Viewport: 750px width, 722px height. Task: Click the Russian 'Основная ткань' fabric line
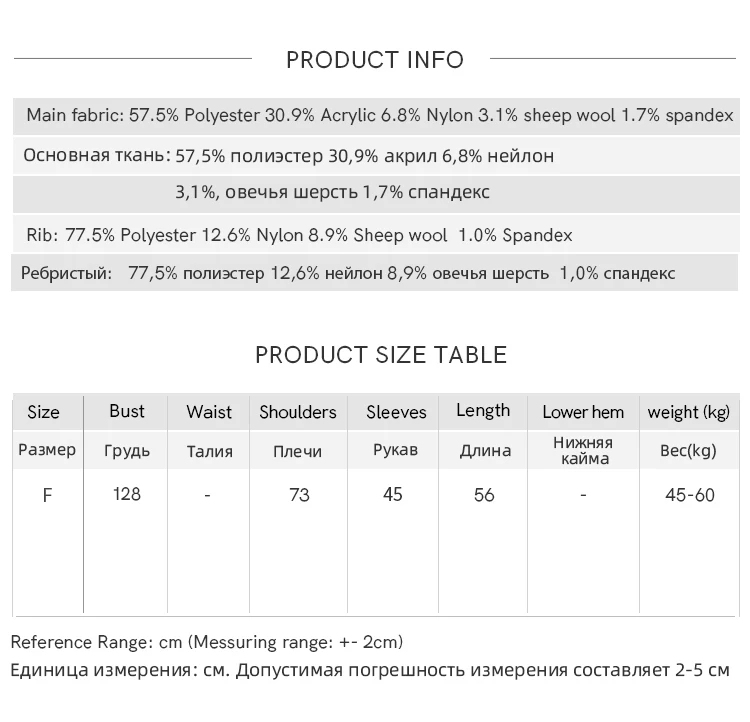tap(288, 156)
